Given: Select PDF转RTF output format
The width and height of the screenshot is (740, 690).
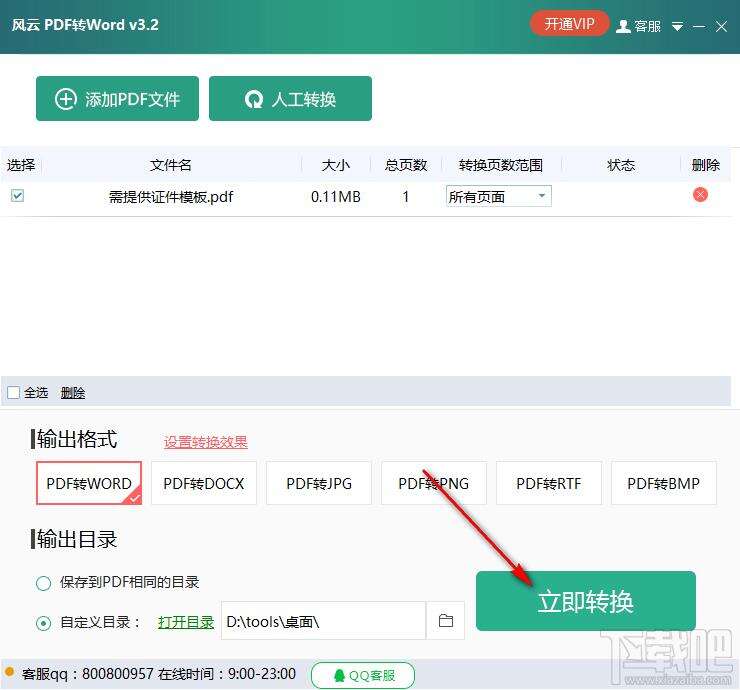Looking at the screenshot, I should point(549,483).
